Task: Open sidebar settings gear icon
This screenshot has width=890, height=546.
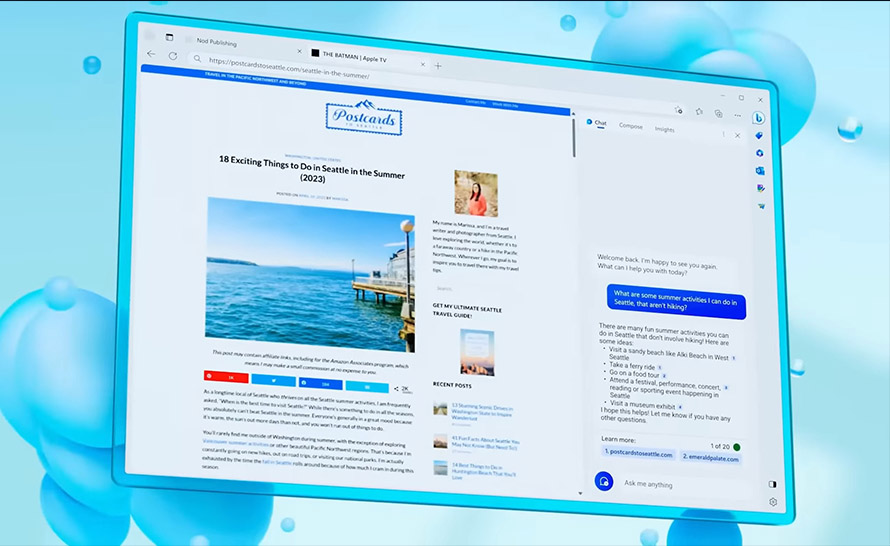Action: tap(773, 502)
